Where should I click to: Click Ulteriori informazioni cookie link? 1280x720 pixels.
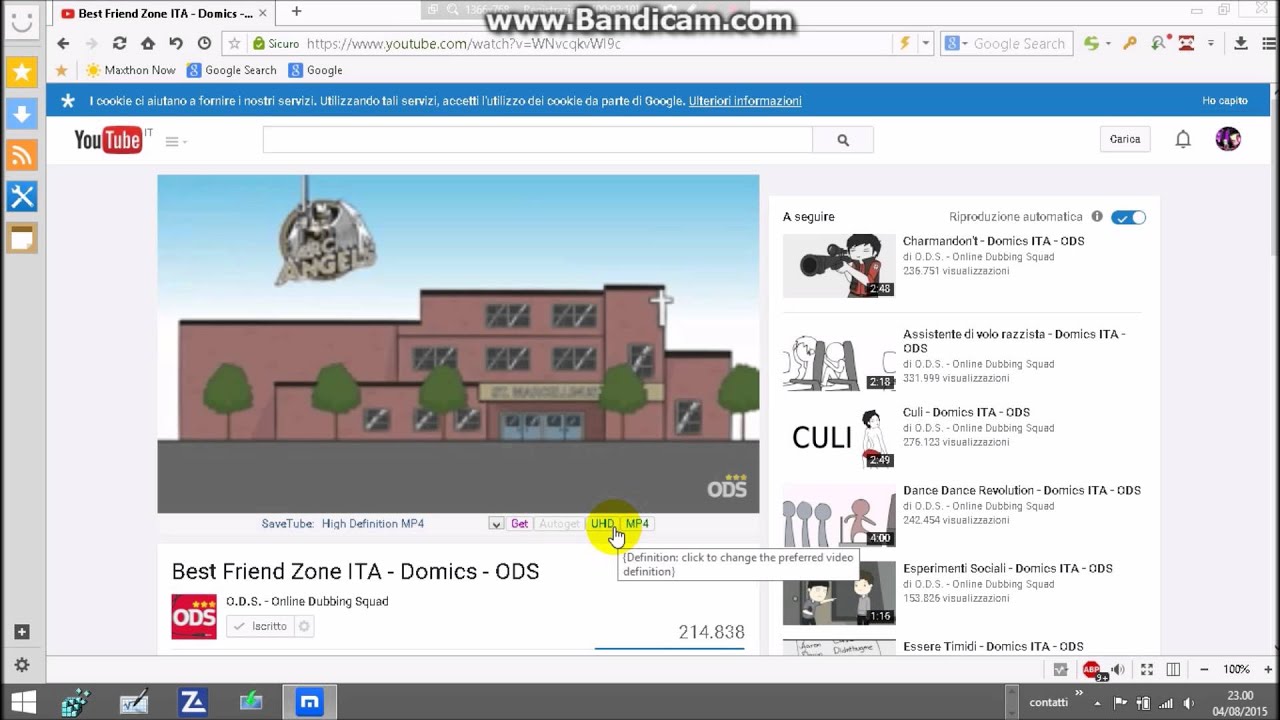pyautogui.click(x=745, y=101)
